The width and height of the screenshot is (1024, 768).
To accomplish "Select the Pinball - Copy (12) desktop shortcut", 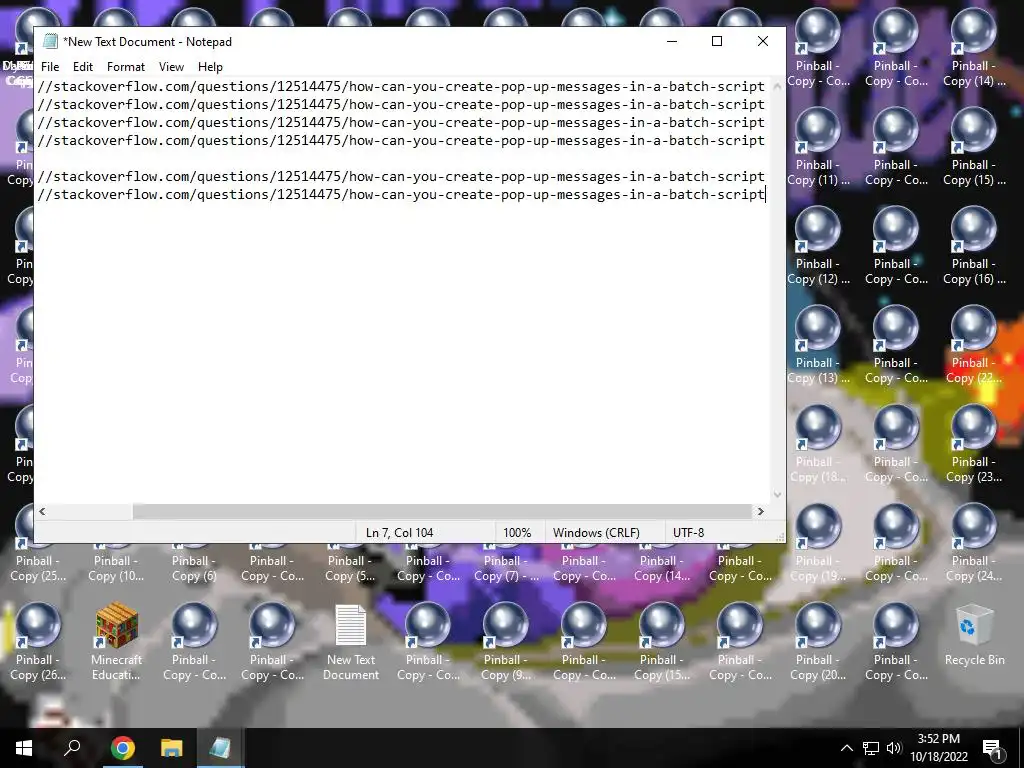I will [x=818, y=248].
